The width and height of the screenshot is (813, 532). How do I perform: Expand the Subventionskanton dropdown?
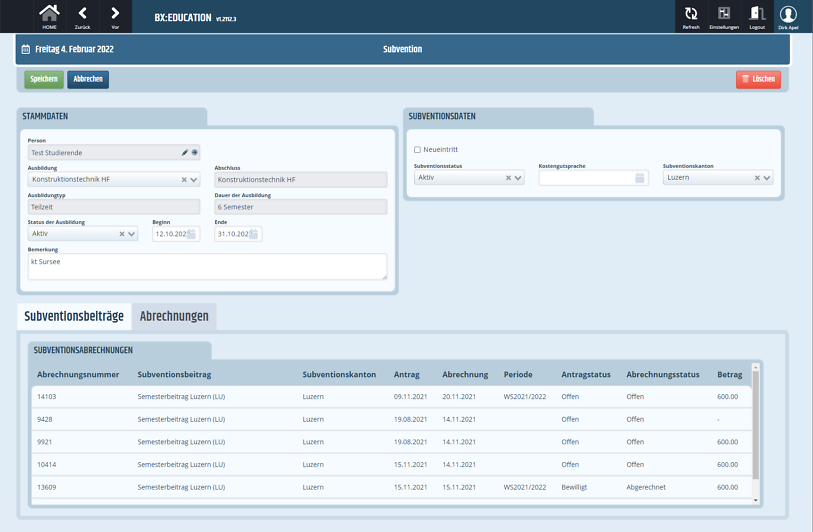[x=767, y=178]
